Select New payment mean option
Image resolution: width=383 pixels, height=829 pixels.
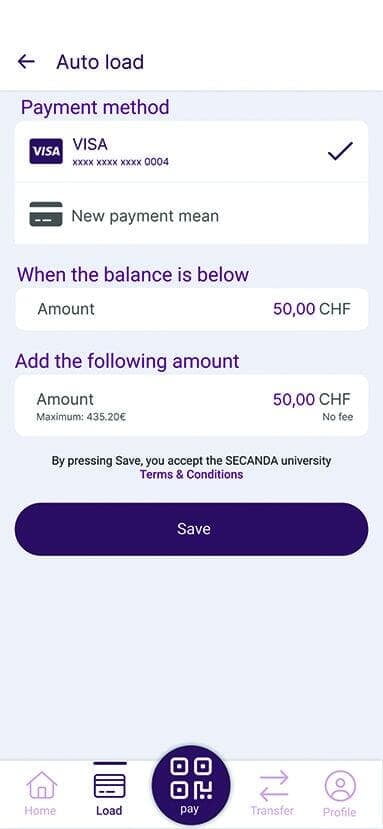[191, 214]
